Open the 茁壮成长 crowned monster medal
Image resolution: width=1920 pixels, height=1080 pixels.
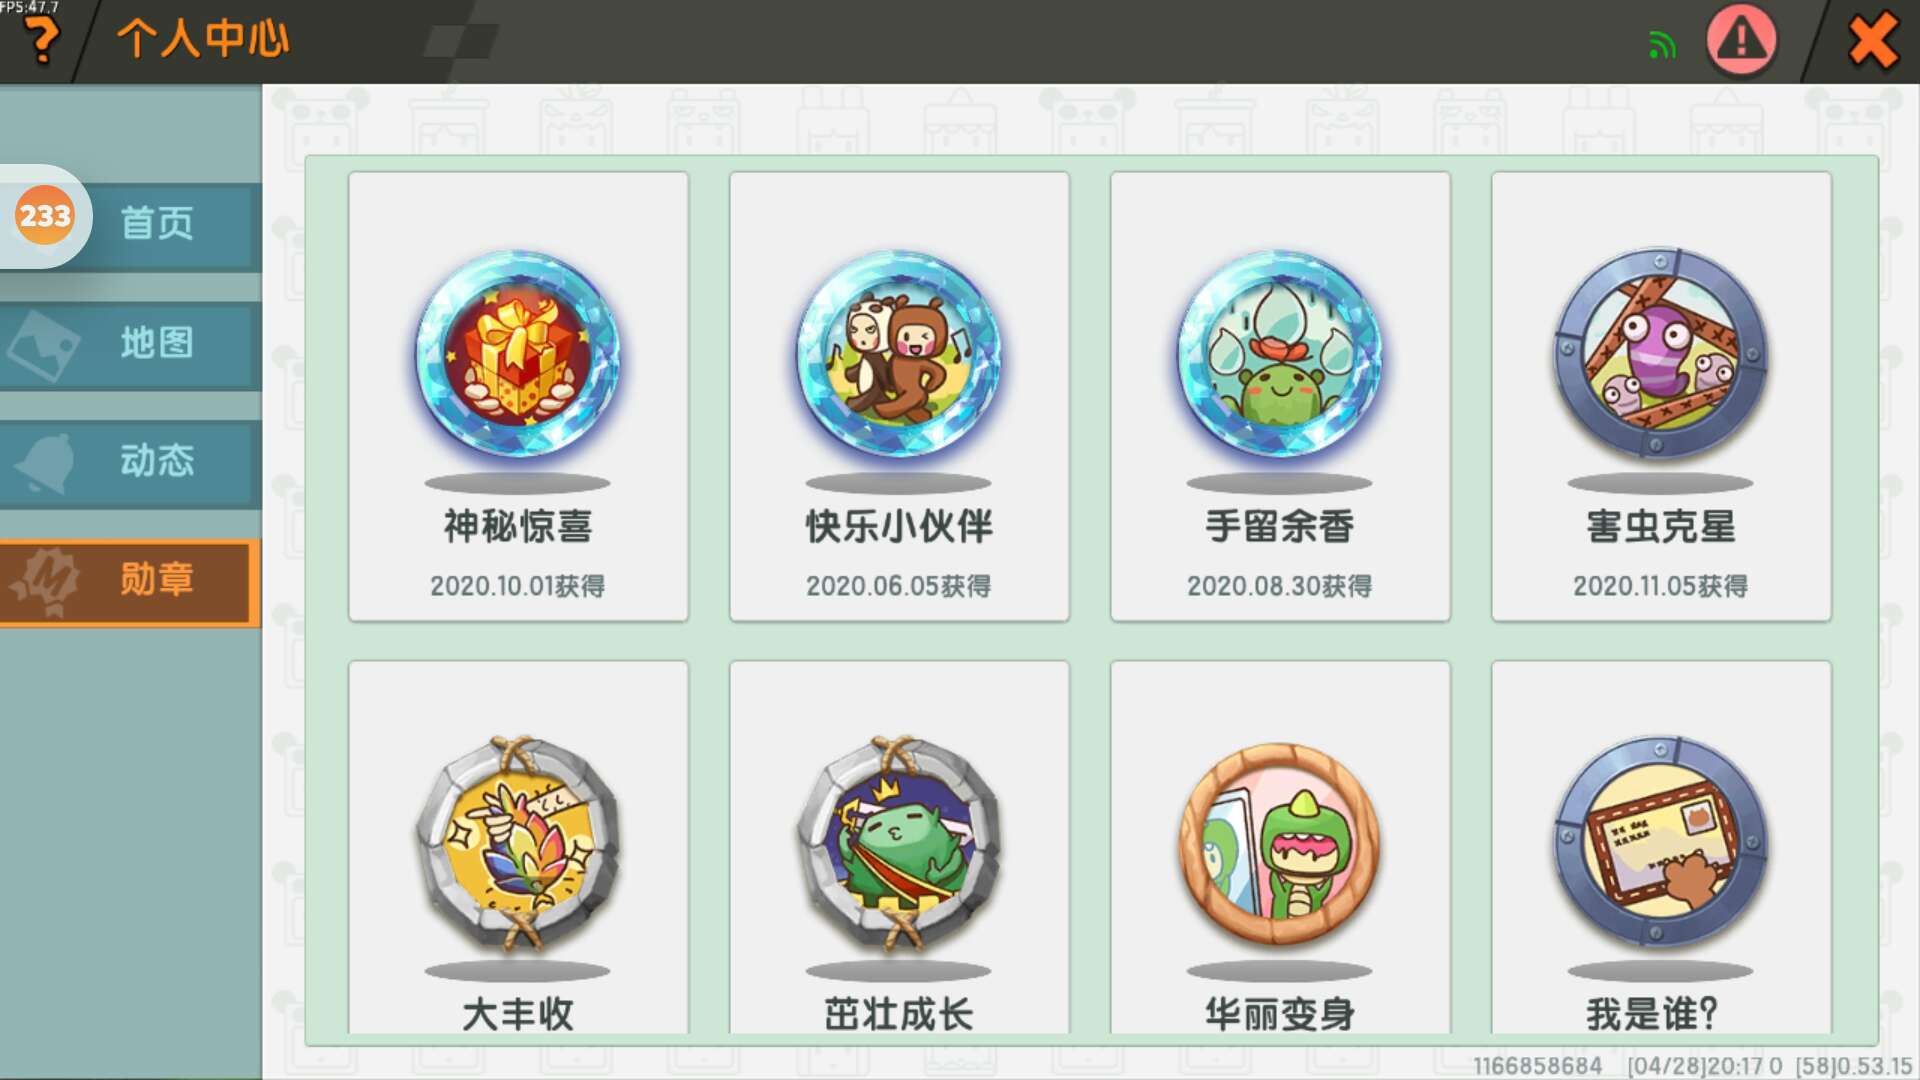click(x=899, y=847)
